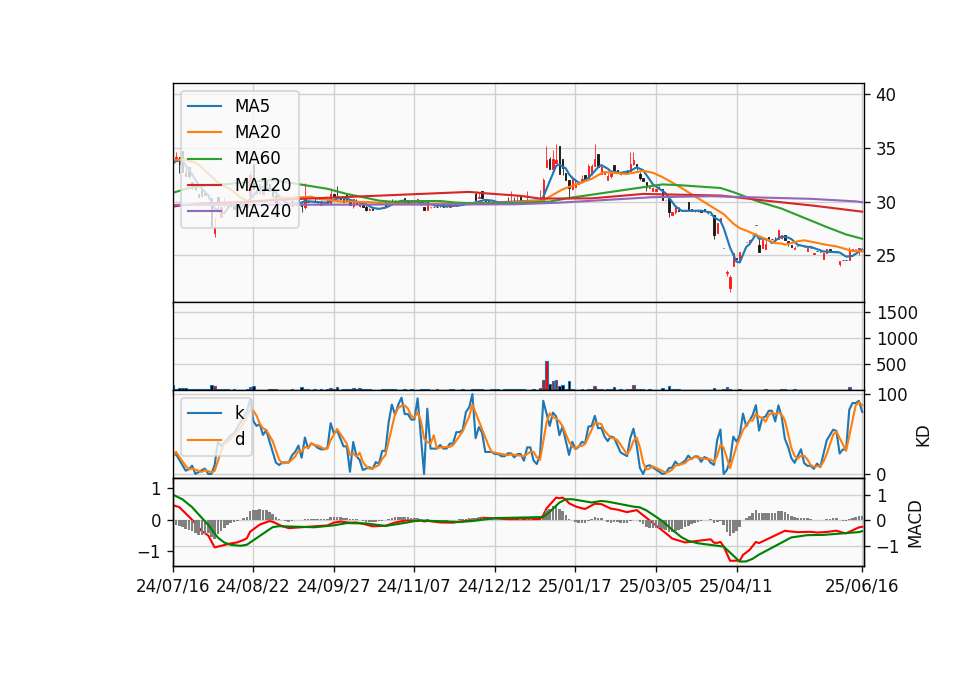
Task: Click the volume axis value 500
Action: (x=891, y=365)
